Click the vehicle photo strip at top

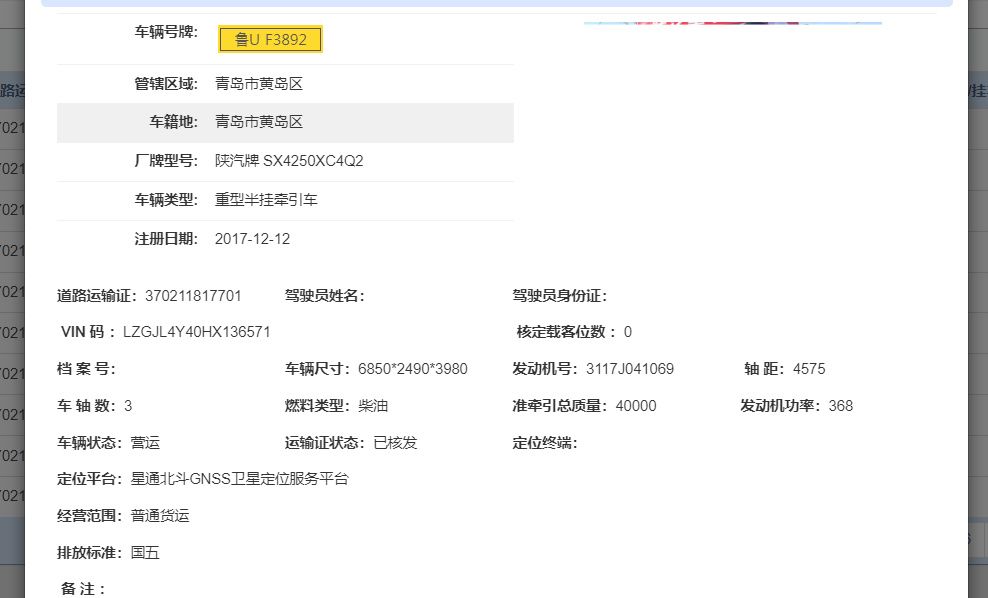[x=732, y=20]
